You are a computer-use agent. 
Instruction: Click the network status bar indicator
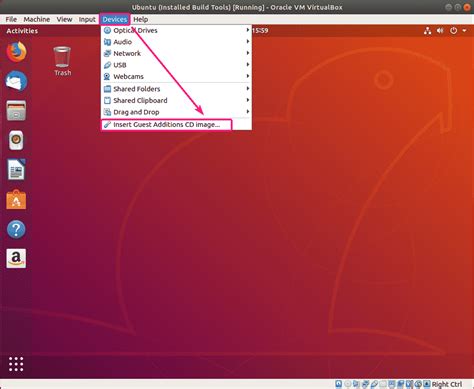365,384
